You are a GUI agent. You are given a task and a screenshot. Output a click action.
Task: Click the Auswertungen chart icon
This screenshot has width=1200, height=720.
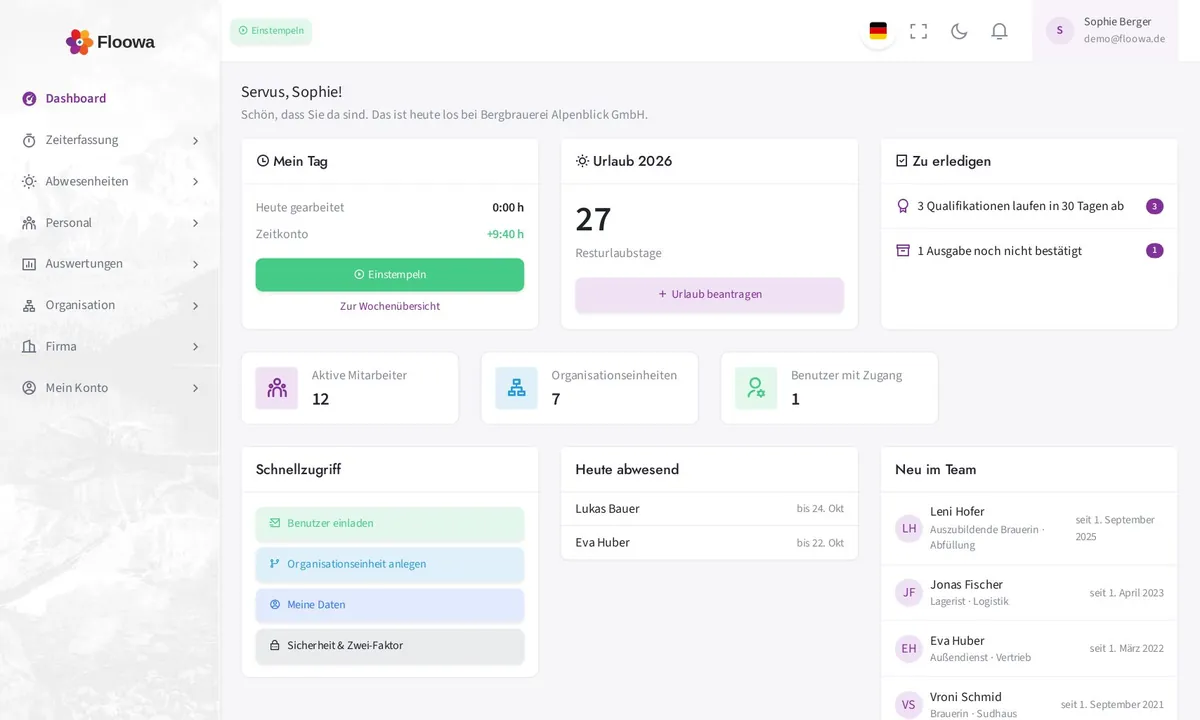pos(29,264)
